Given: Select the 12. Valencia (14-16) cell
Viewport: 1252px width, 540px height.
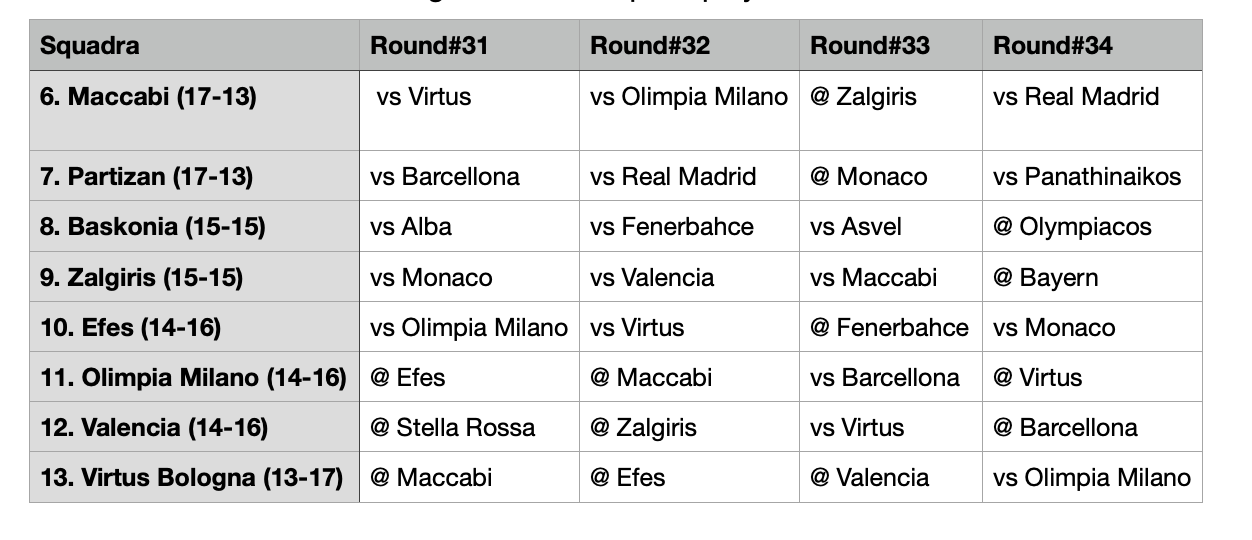Looking at the screenshot, I should (194, 427).
